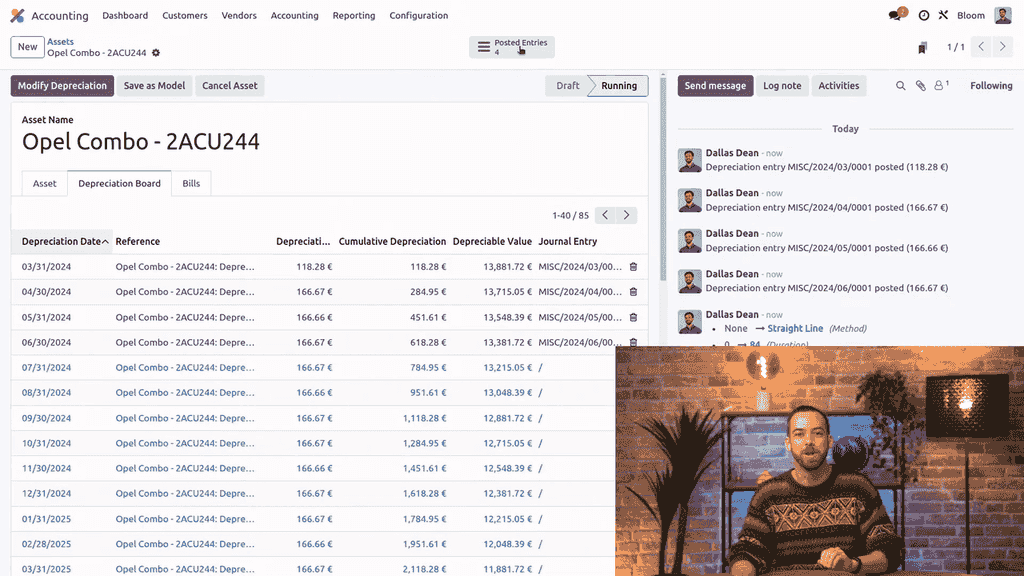Viewport: 1024px width, 576px height.
Task: Sort by Depreciation Date column header
Action: [x=62, y=241]
